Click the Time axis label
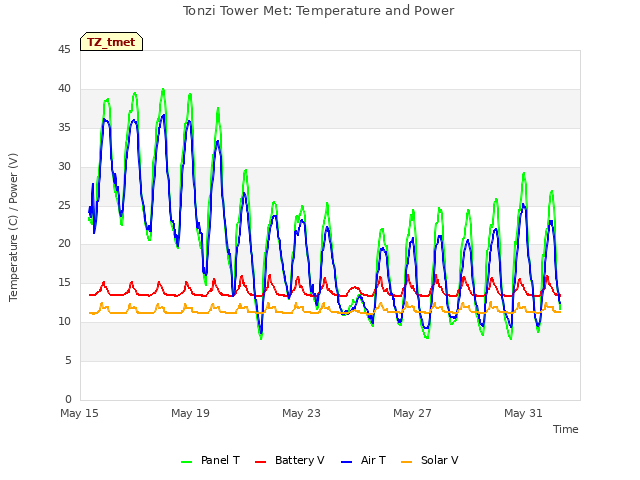Viewport: 640px width, 480px height. pos(566,429)
